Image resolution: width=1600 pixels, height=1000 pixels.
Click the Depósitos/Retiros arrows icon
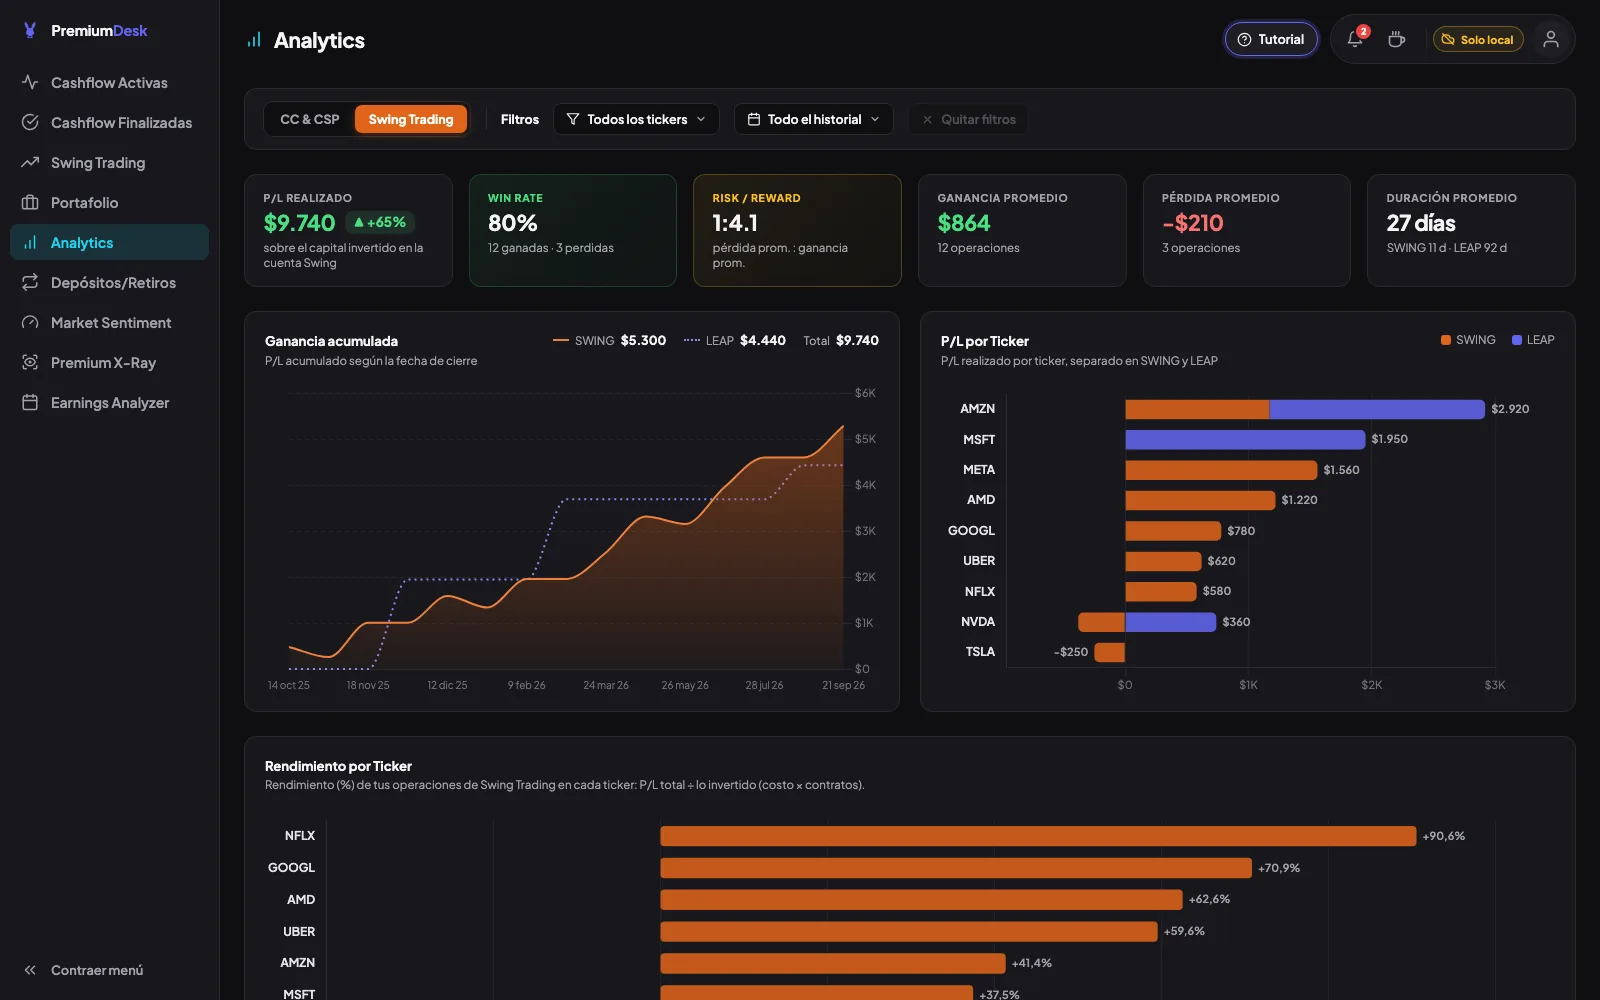(x=30, y=282)
